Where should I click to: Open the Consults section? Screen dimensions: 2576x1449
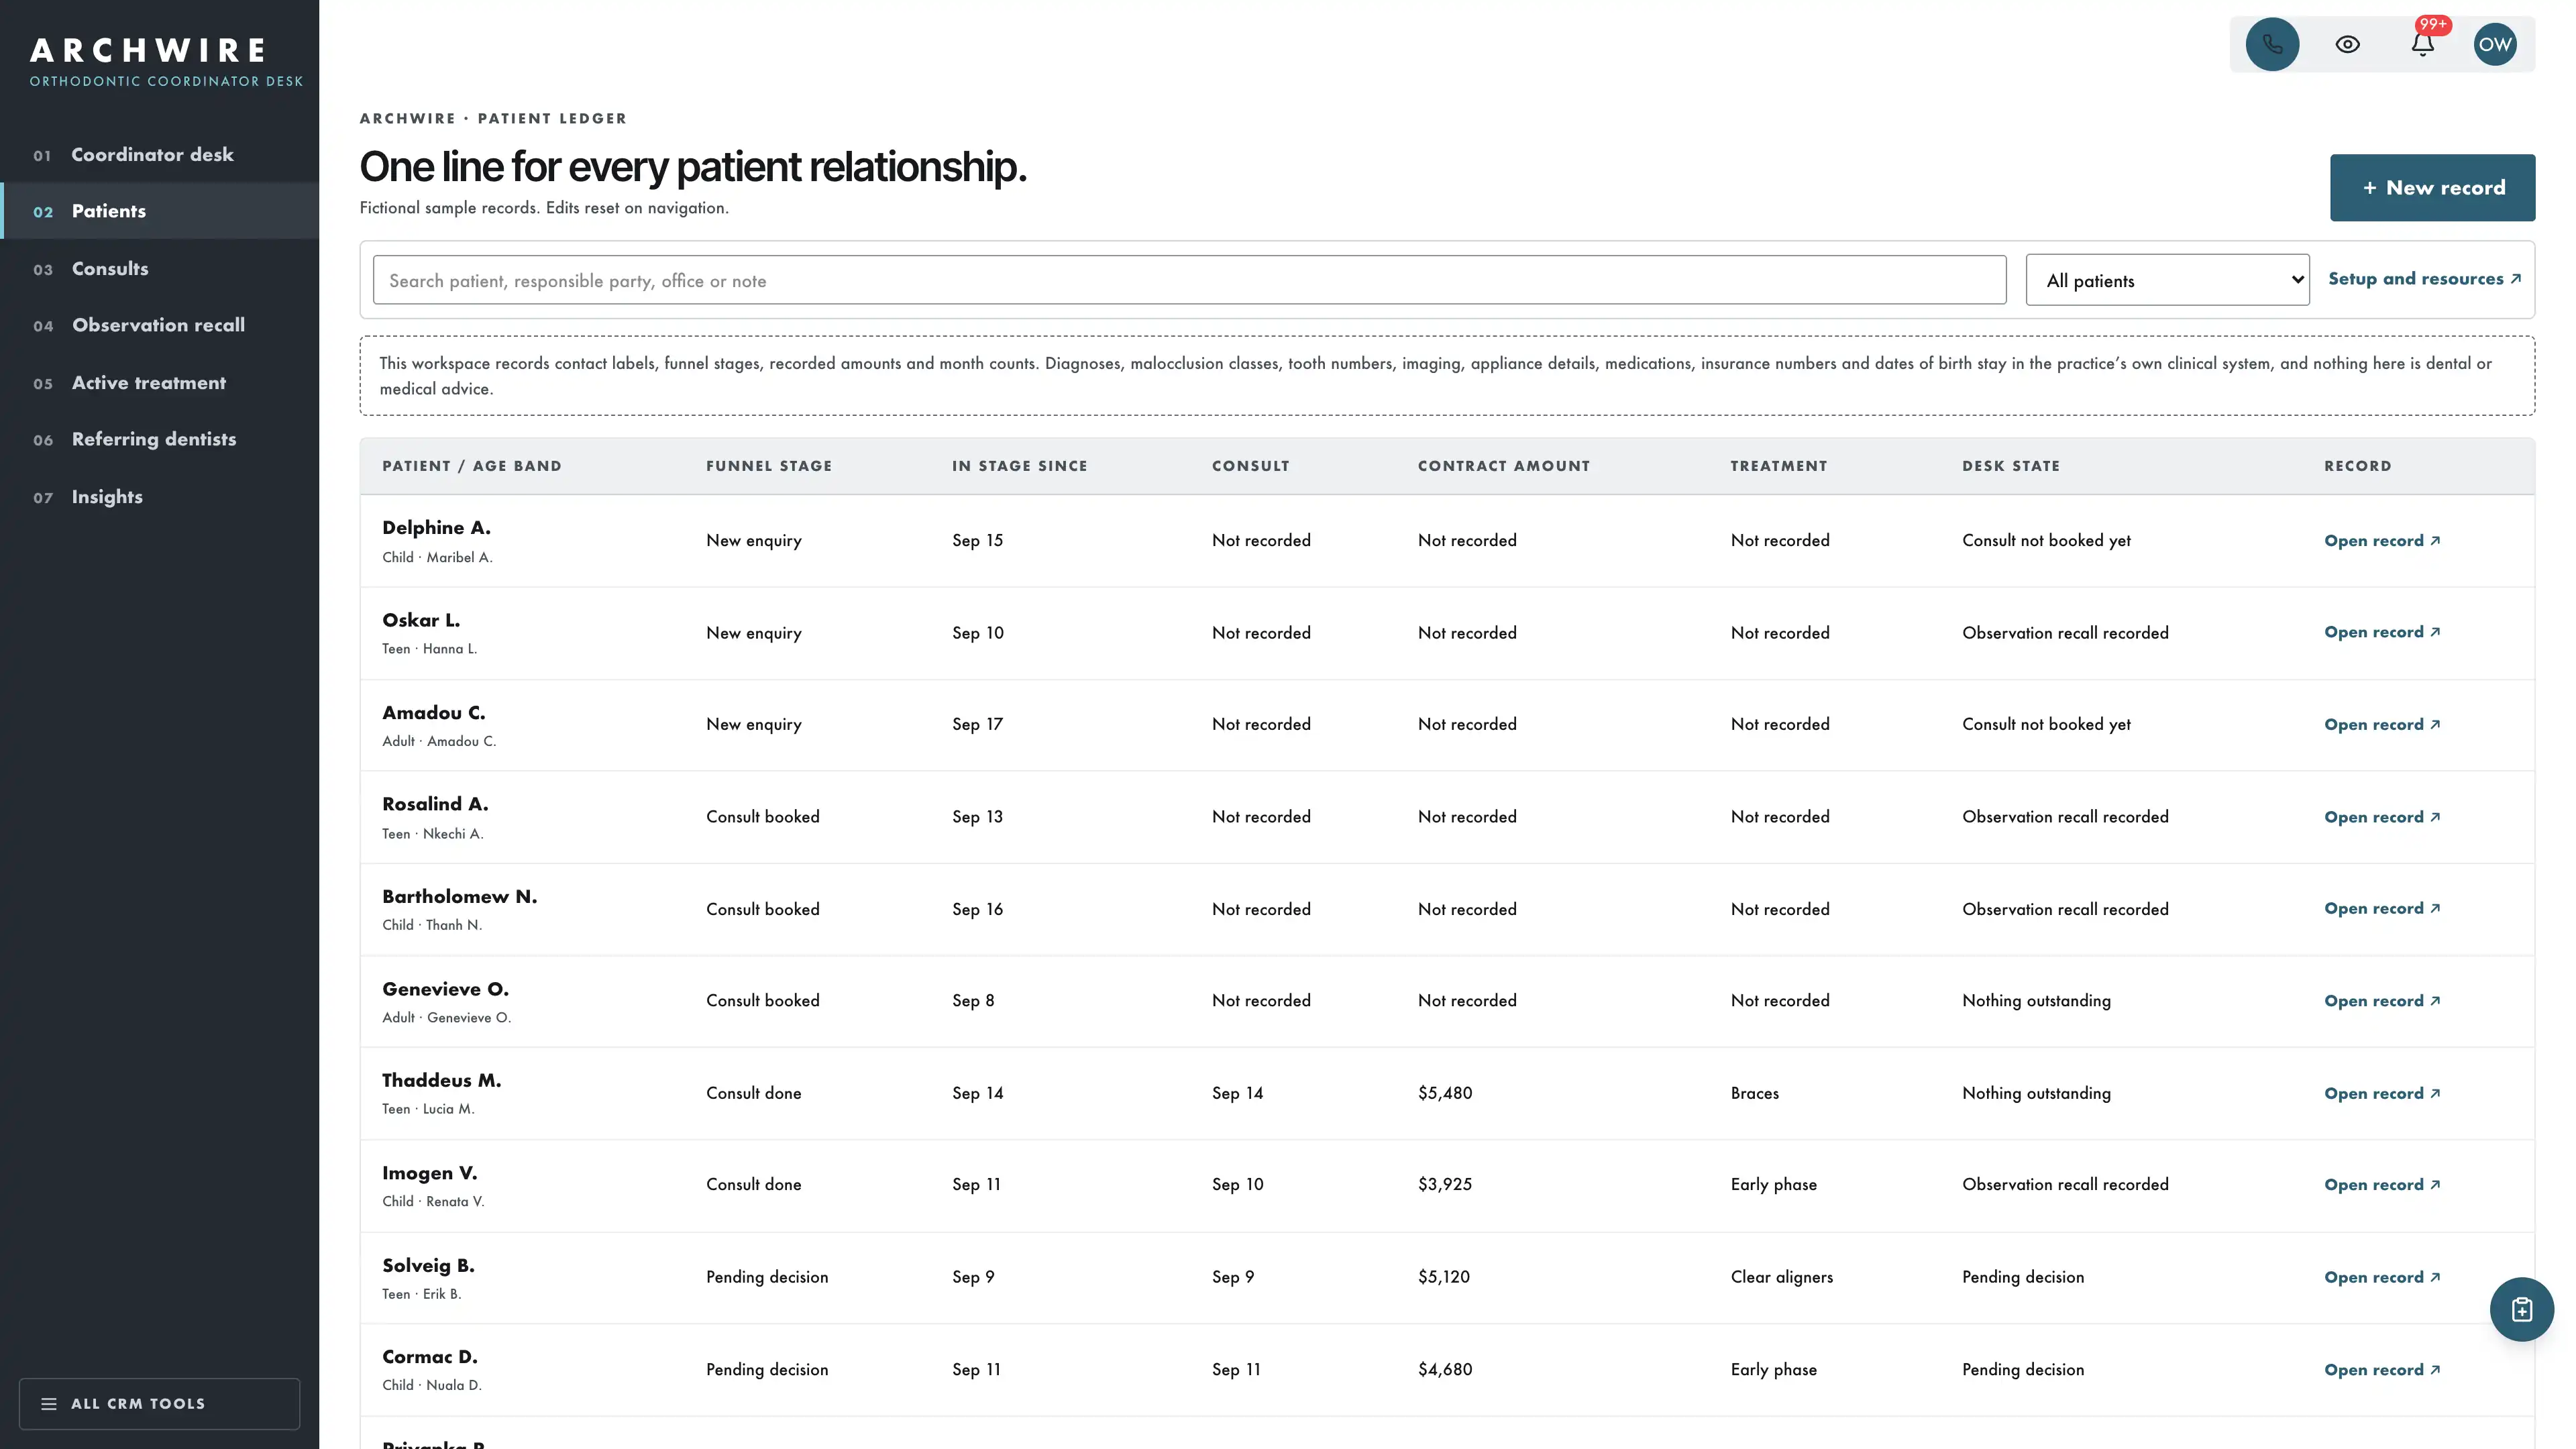tap(160, 268)
